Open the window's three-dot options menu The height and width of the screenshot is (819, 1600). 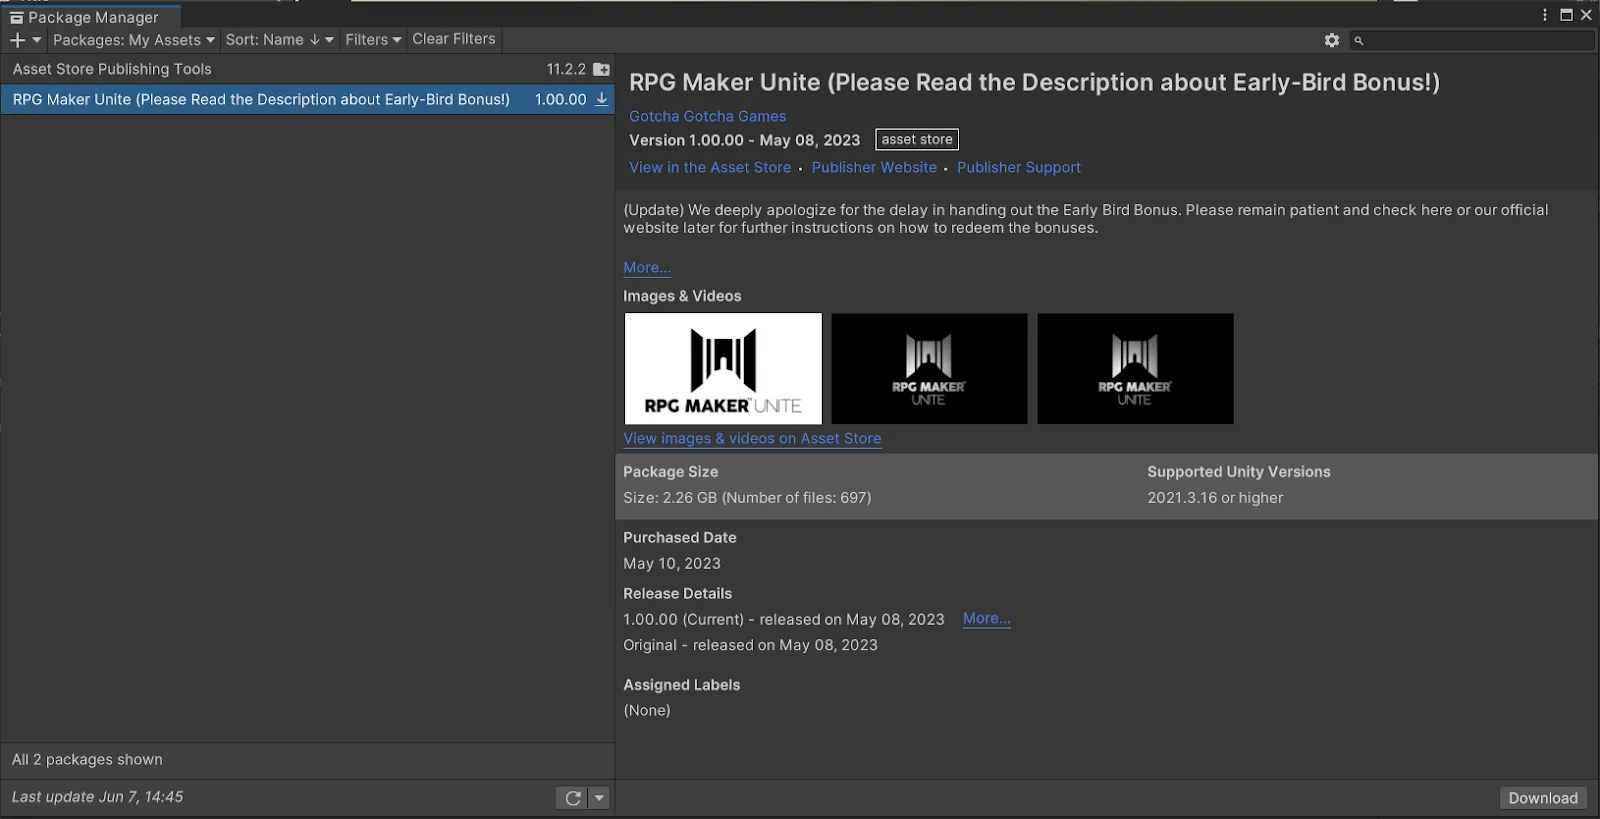1545,15
